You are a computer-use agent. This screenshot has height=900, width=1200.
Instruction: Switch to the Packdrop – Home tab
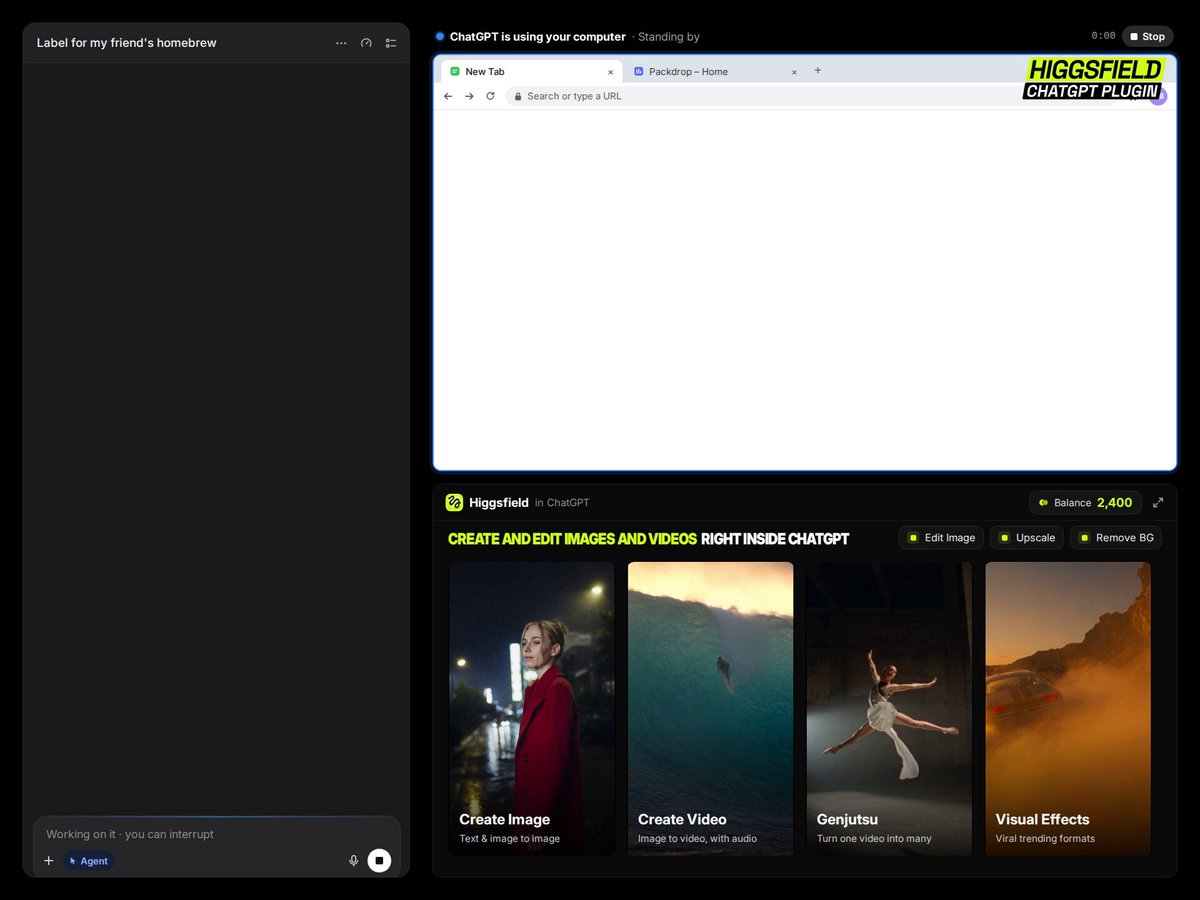coord(714,72)
